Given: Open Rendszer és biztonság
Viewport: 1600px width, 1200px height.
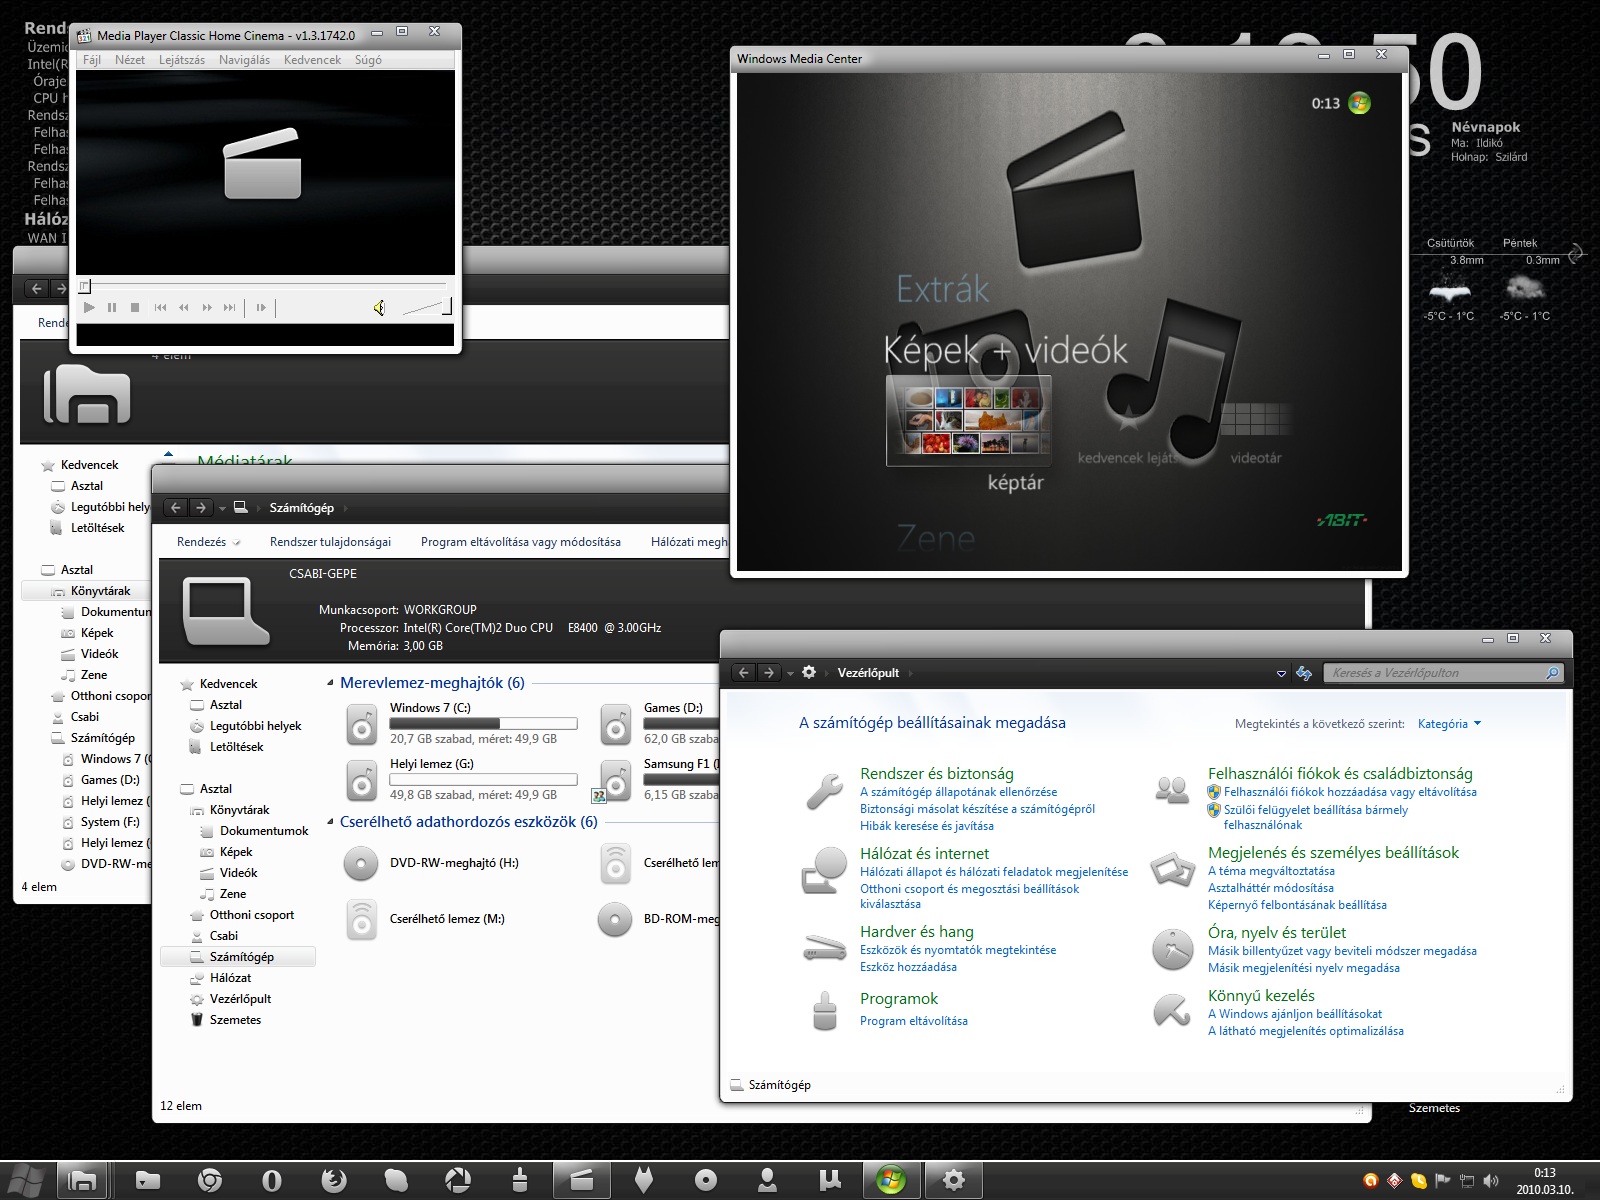Looking at the screenshot, I should tap(937, 774).
